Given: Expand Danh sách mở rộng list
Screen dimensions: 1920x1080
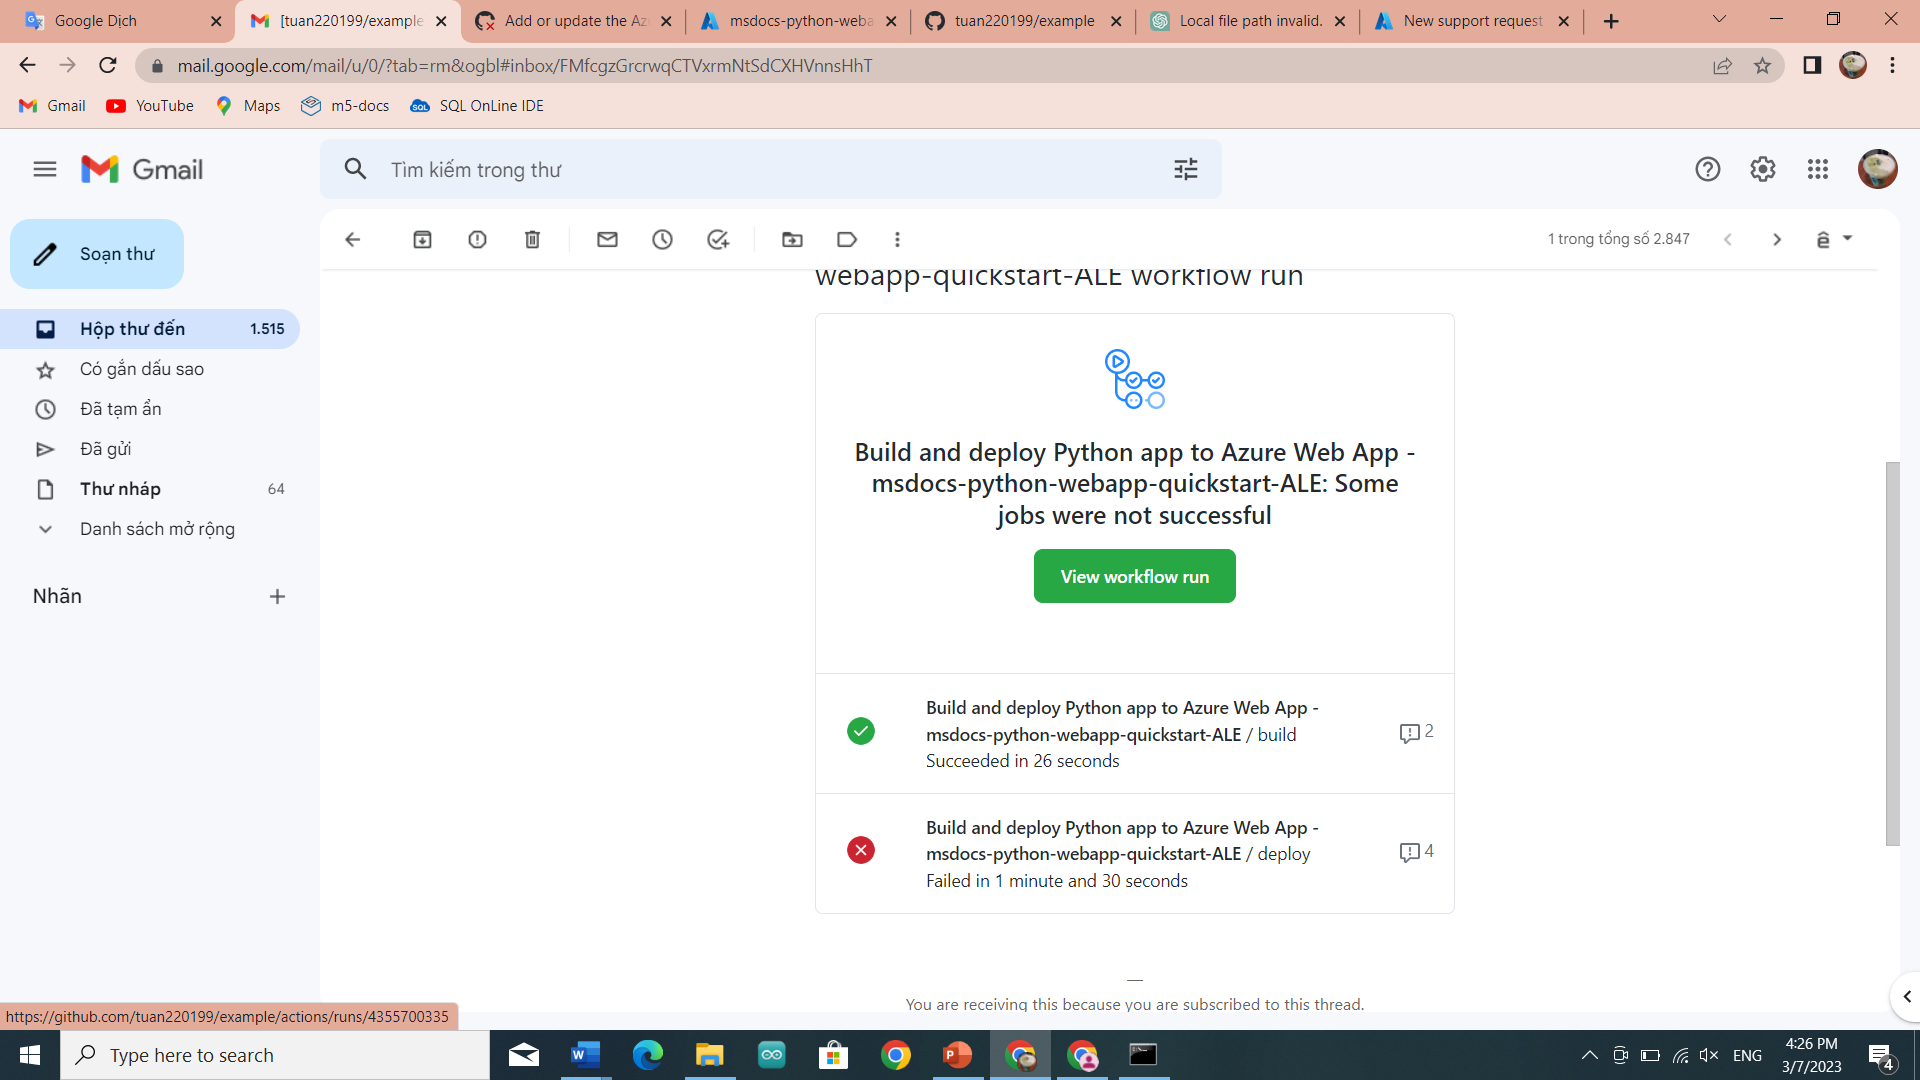Looking at the screenshot, I should click(x=150, y=529).
